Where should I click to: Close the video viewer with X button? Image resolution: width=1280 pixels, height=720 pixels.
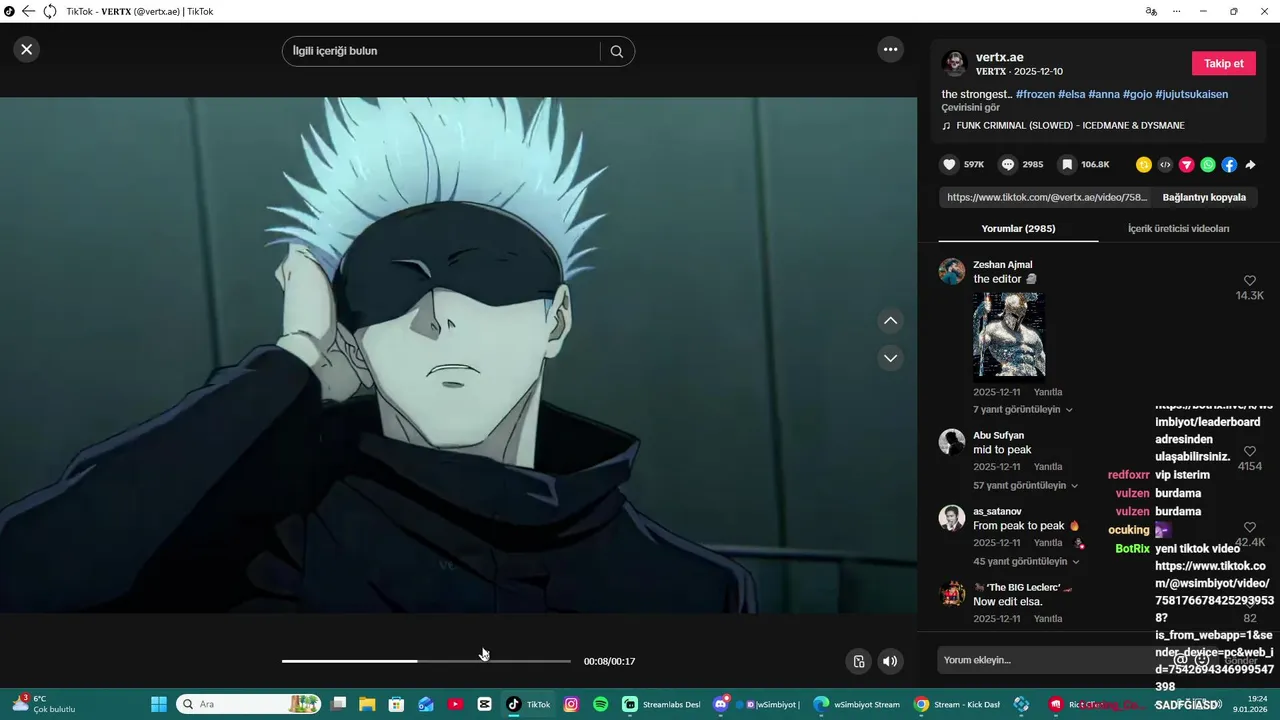(x=27, y=49)
